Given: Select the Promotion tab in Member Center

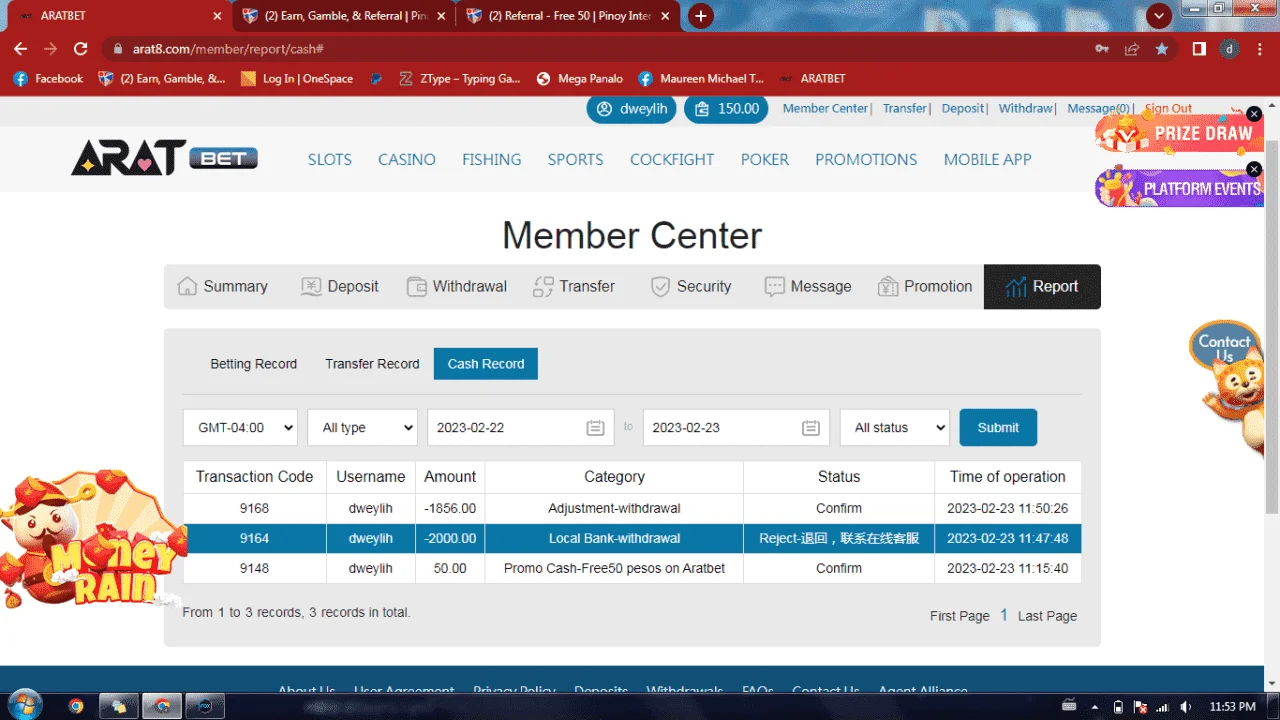Looking at the screenshot, I should (925, 286).
